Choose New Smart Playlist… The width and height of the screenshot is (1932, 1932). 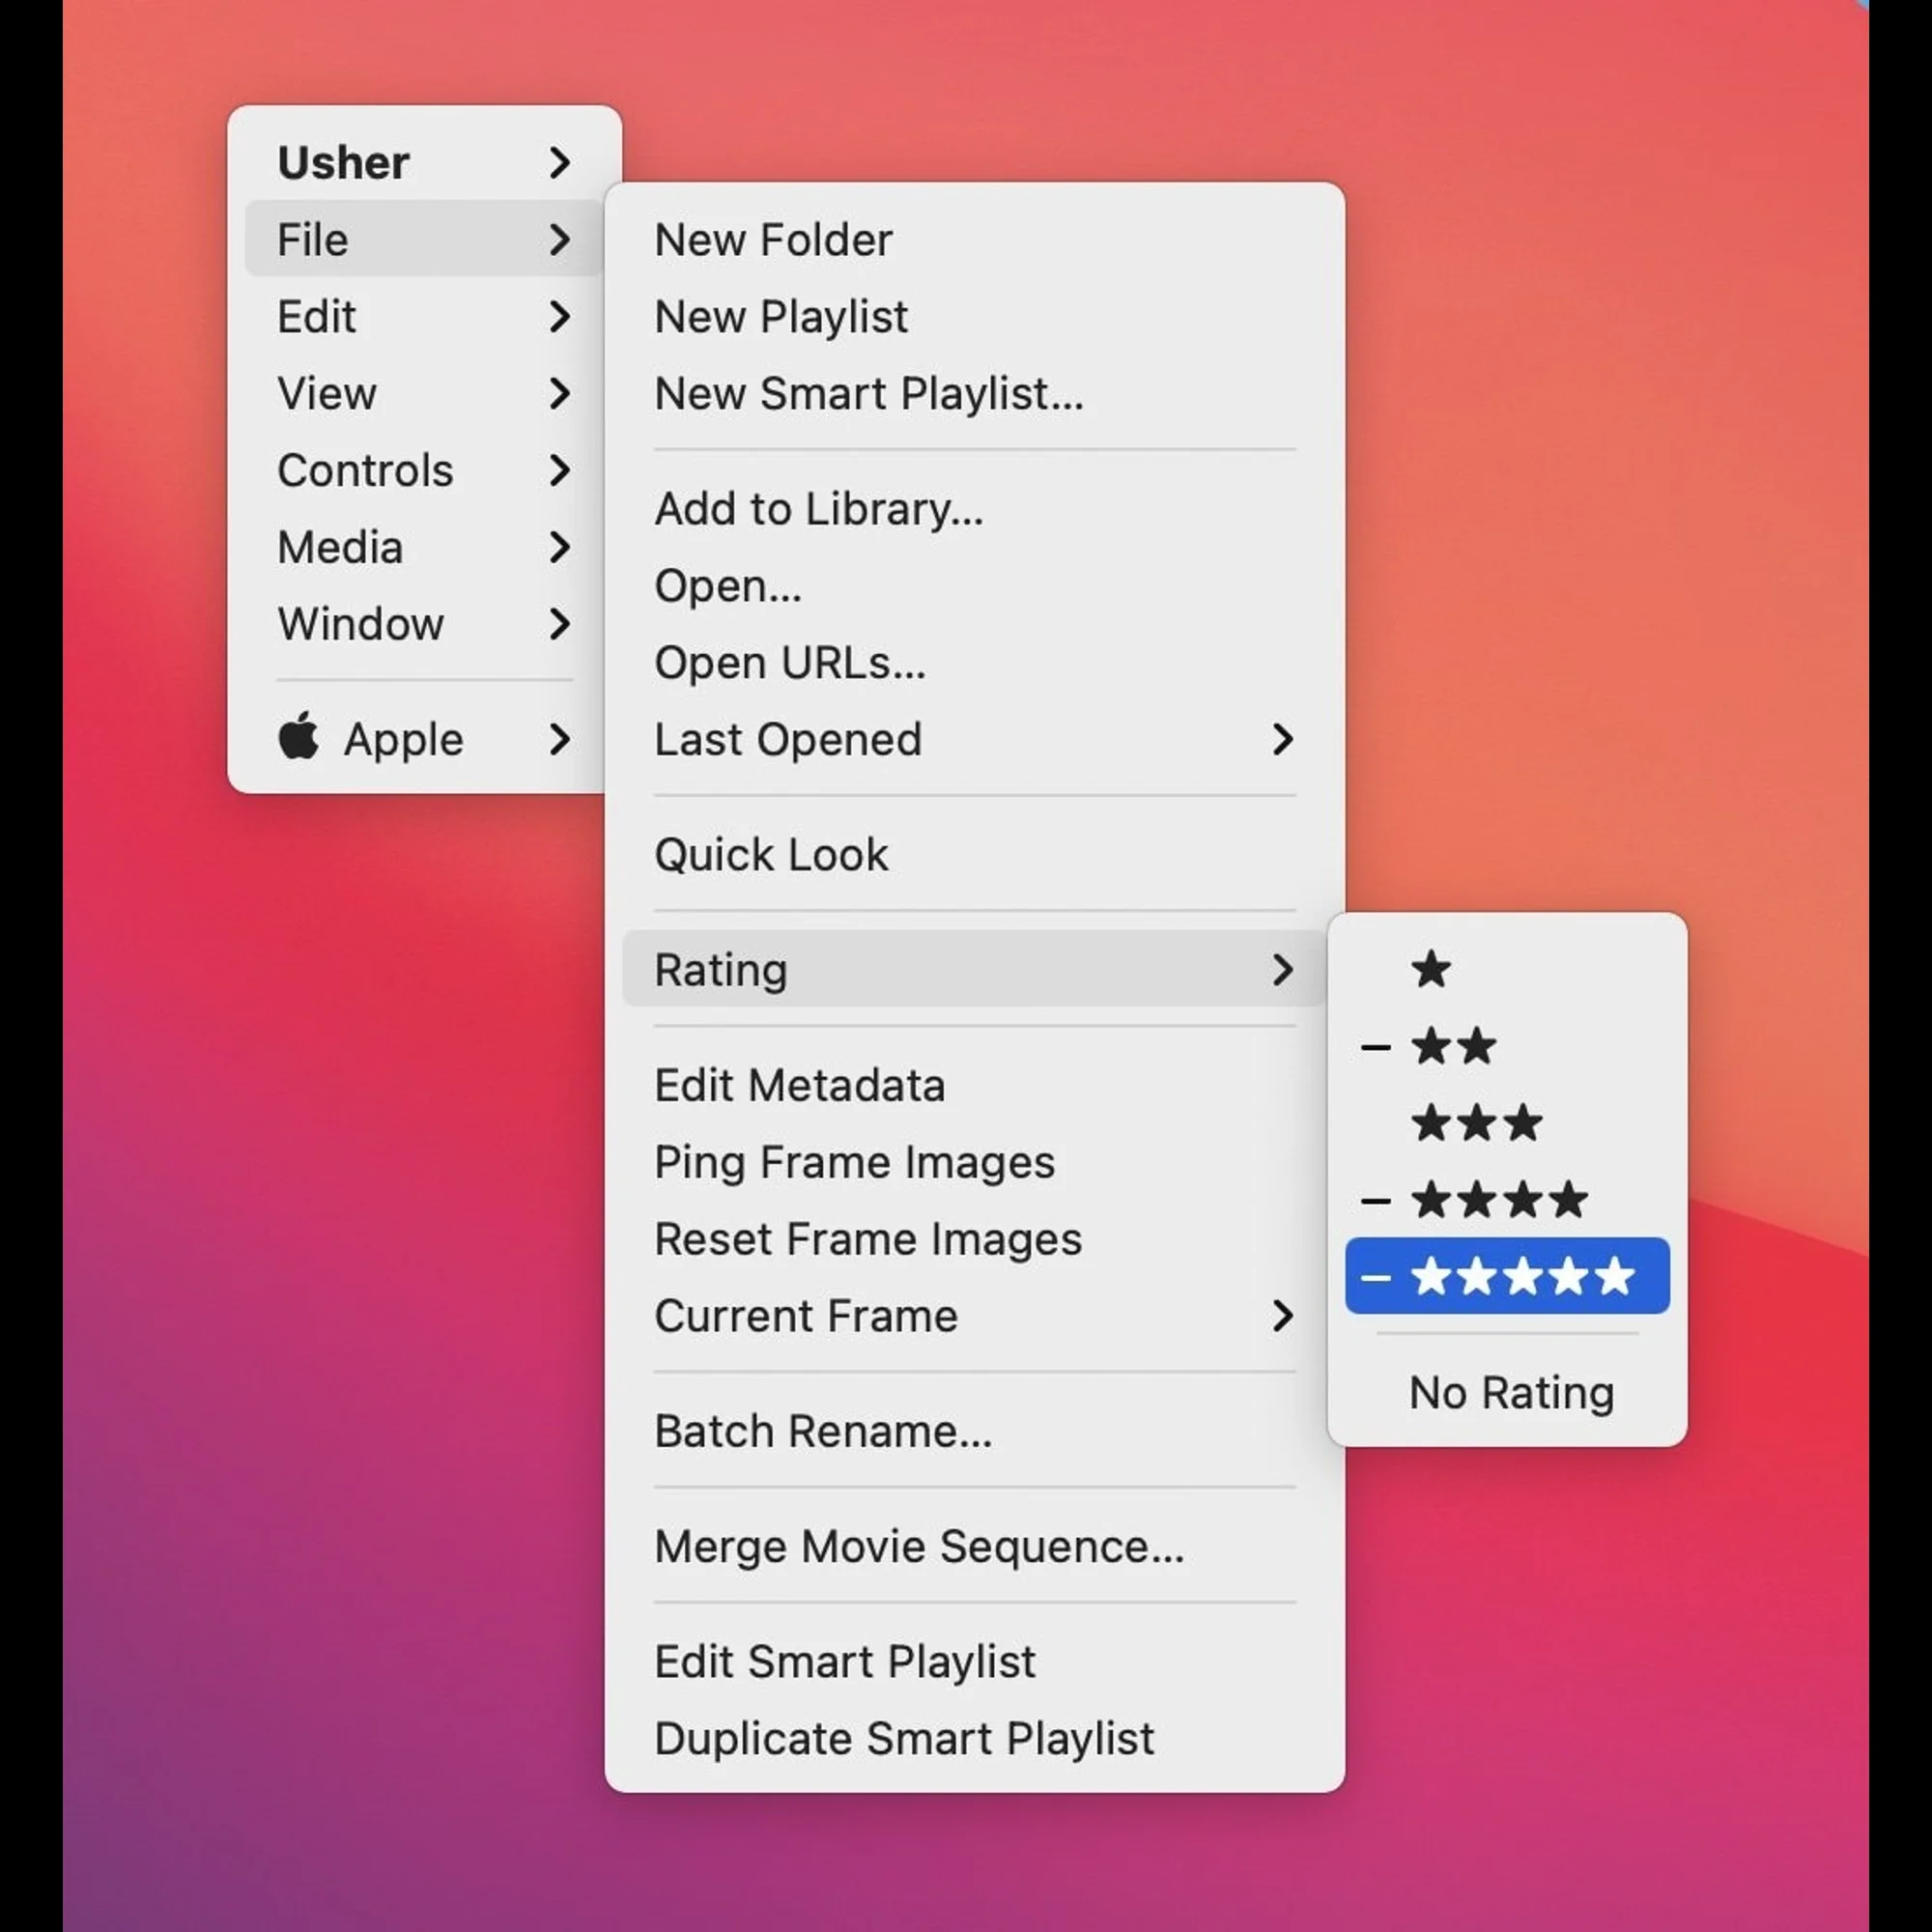coord(974,393)
